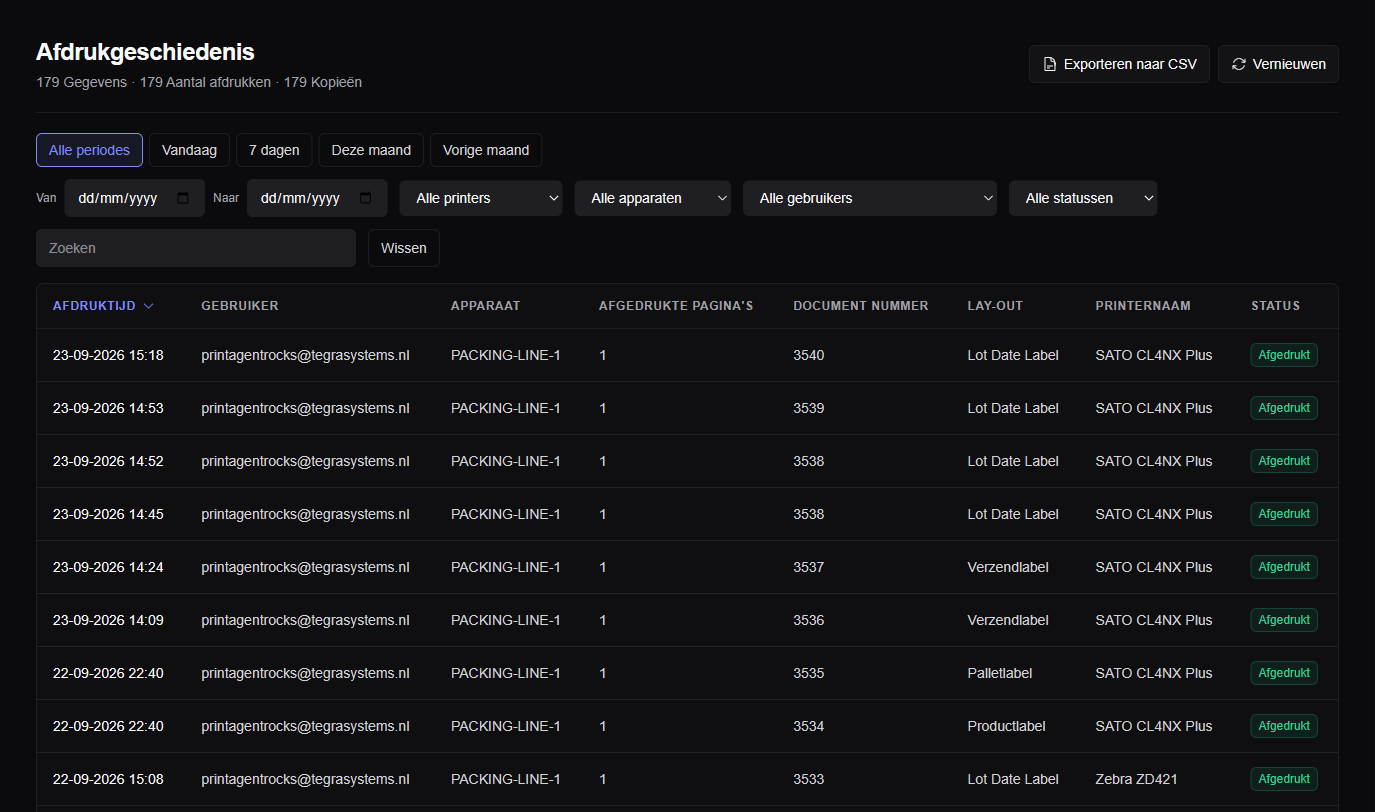Click document number 3539

click(809, 408)
